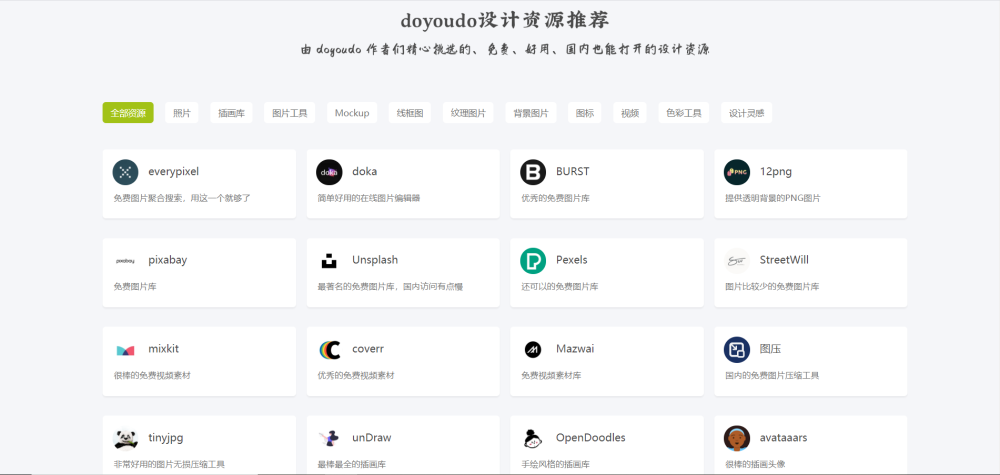Click the BURST logo icon

[533, 172]
